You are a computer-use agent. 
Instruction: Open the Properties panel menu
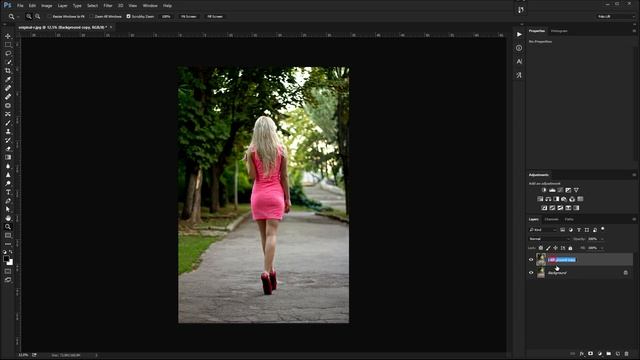click(x=634, y=31)
